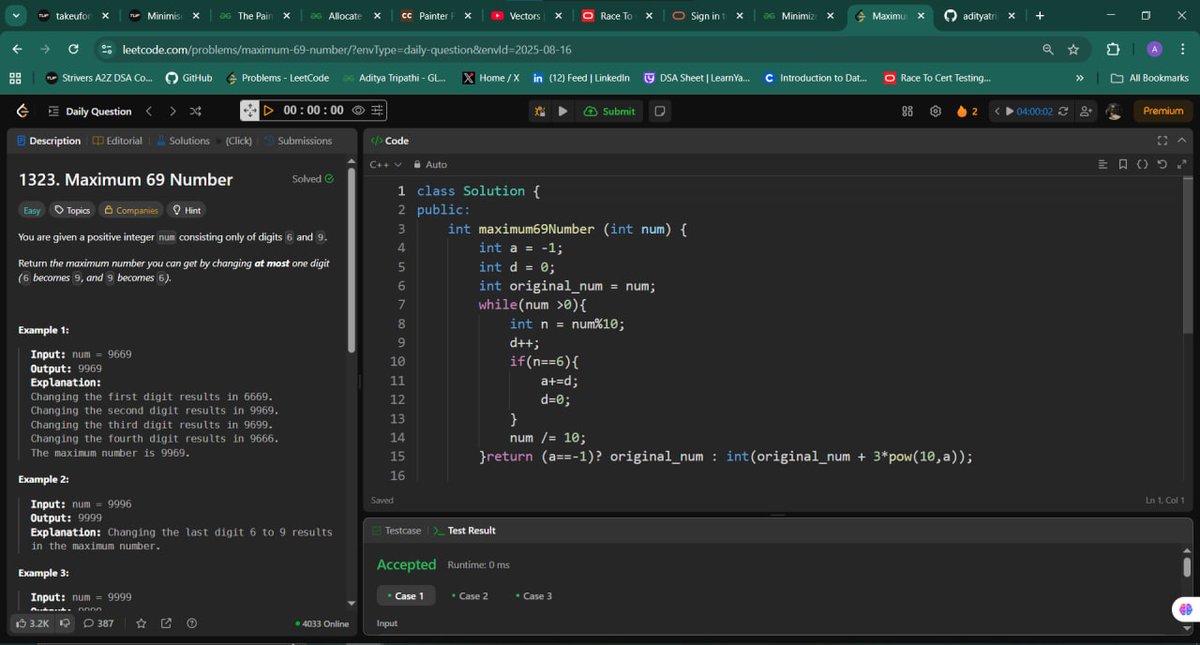Open the user profile avatar
Viewport: 1200px width, 645px height.
tap(1114, 111)
